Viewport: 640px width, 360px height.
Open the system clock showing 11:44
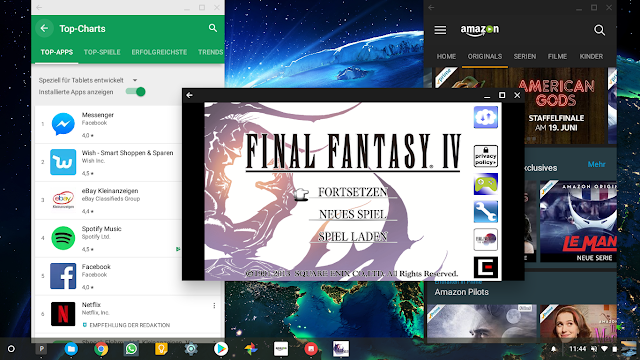578,349
